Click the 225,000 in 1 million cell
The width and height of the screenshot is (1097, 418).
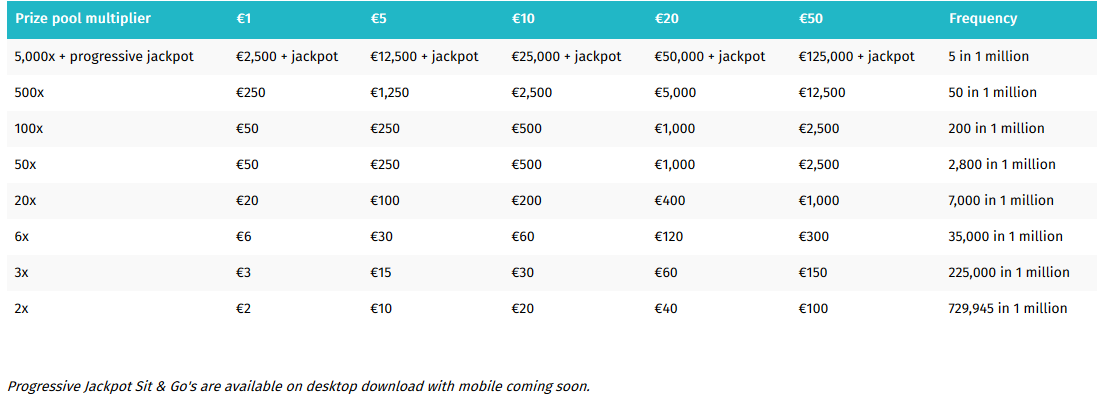(x=1009, y=272)
